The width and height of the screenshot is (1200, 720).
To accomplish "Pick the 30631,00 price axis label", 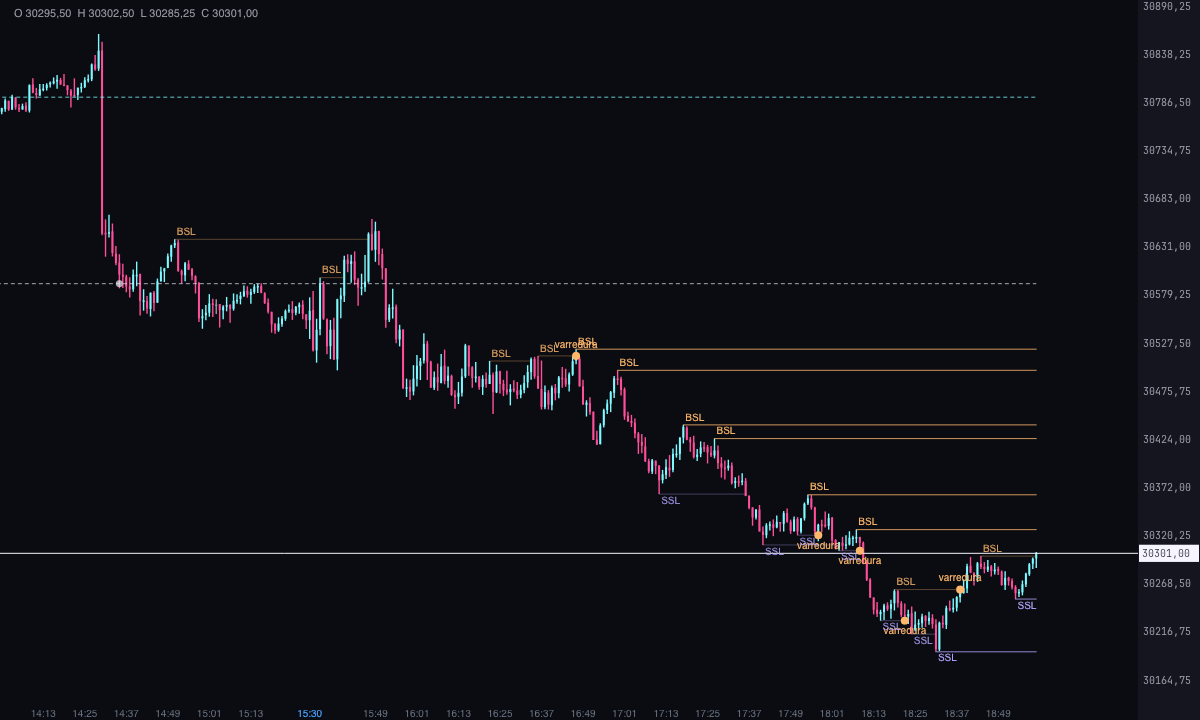I will click(x=1166, y=246).
